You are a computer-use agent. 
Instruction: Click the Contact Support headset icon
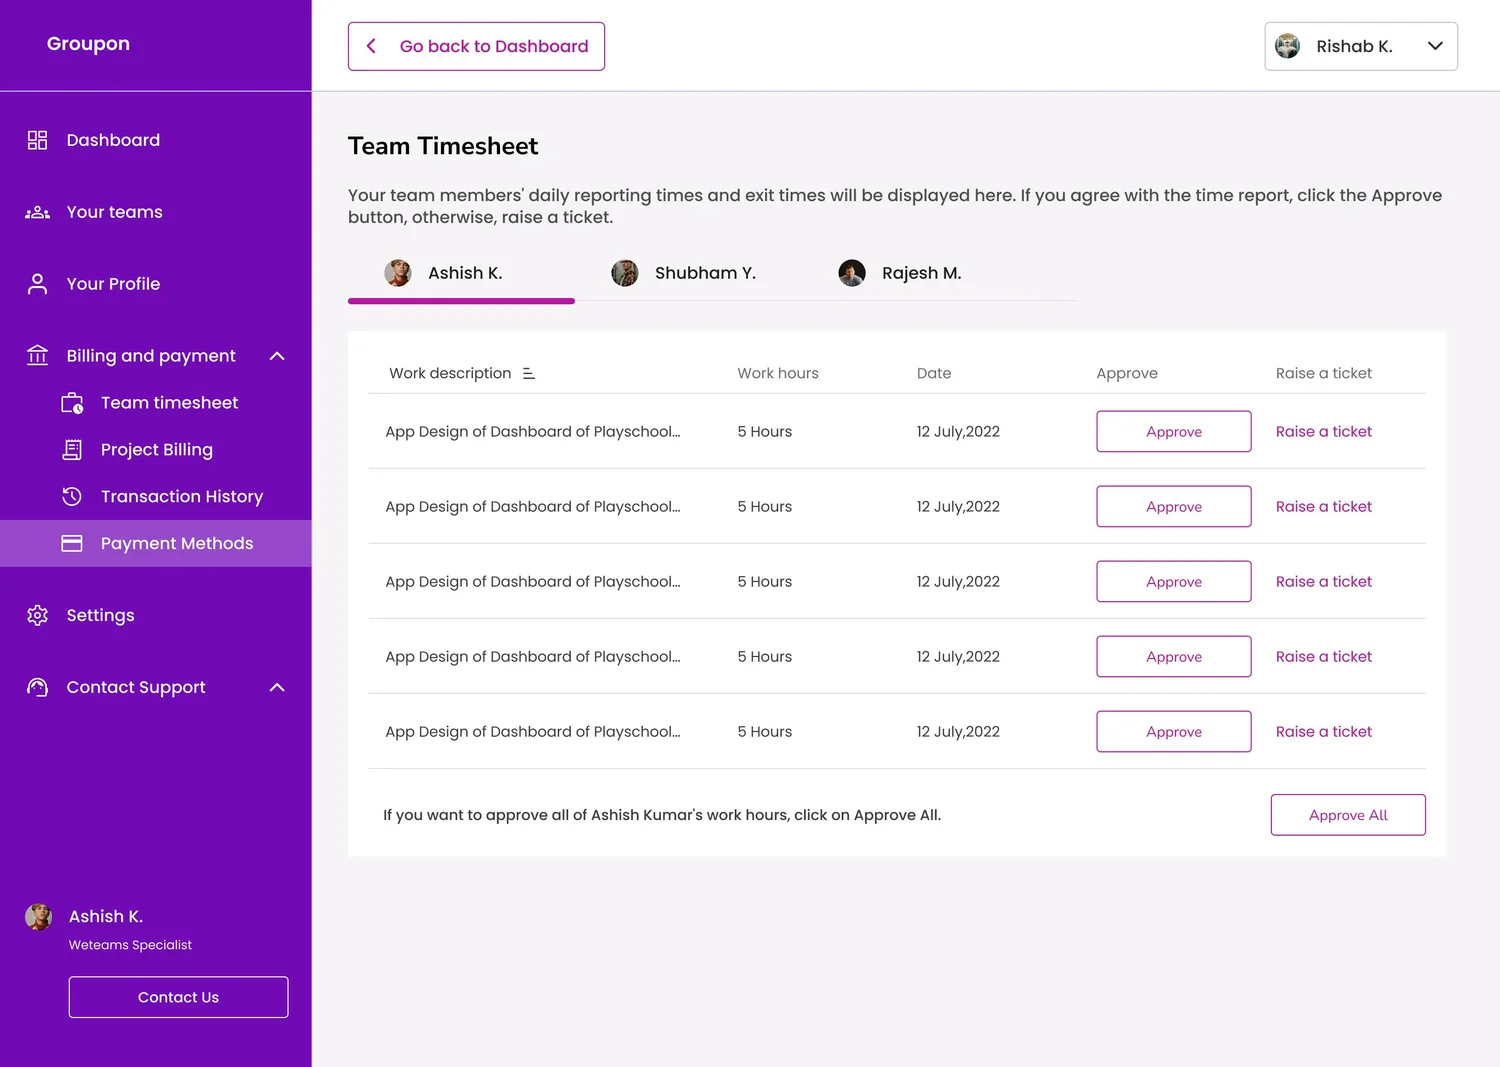37,687
